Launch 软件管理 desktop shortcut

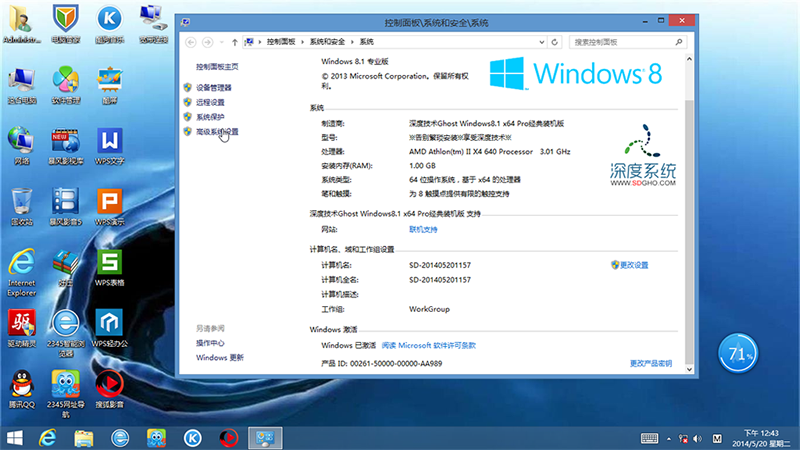pos(66,86)
